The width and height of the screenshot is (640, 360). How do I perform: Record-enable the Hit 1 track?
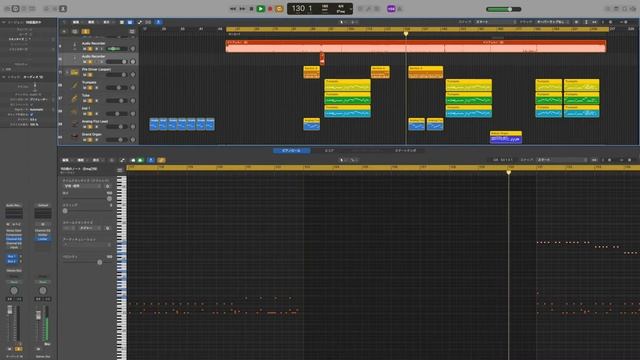point(96,114)
